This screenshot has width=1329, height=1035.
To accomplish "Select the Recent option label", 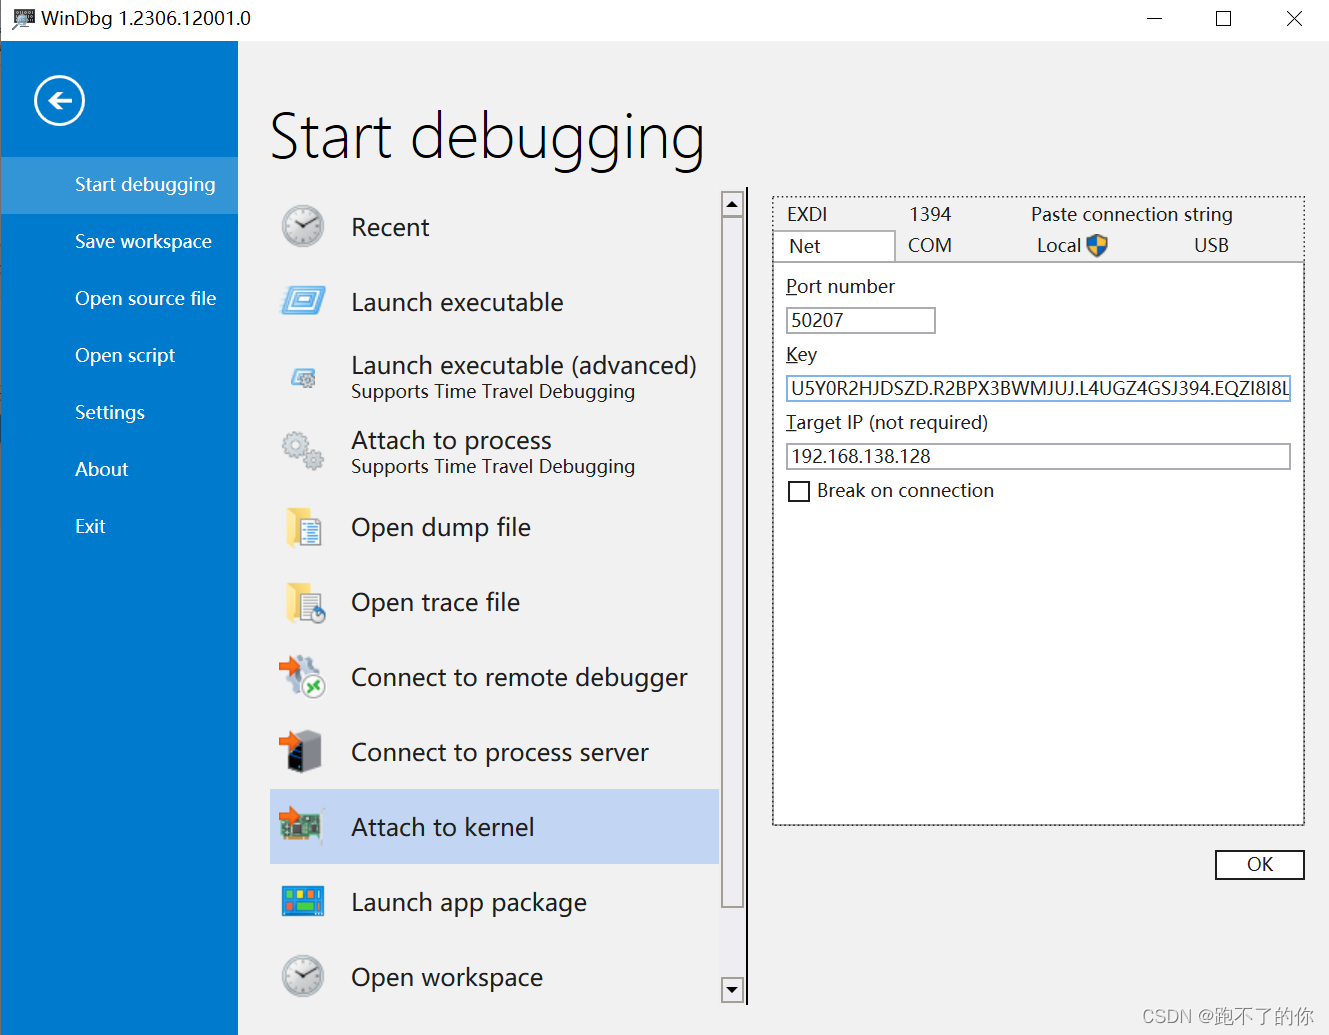I will (x=390, y=228).
